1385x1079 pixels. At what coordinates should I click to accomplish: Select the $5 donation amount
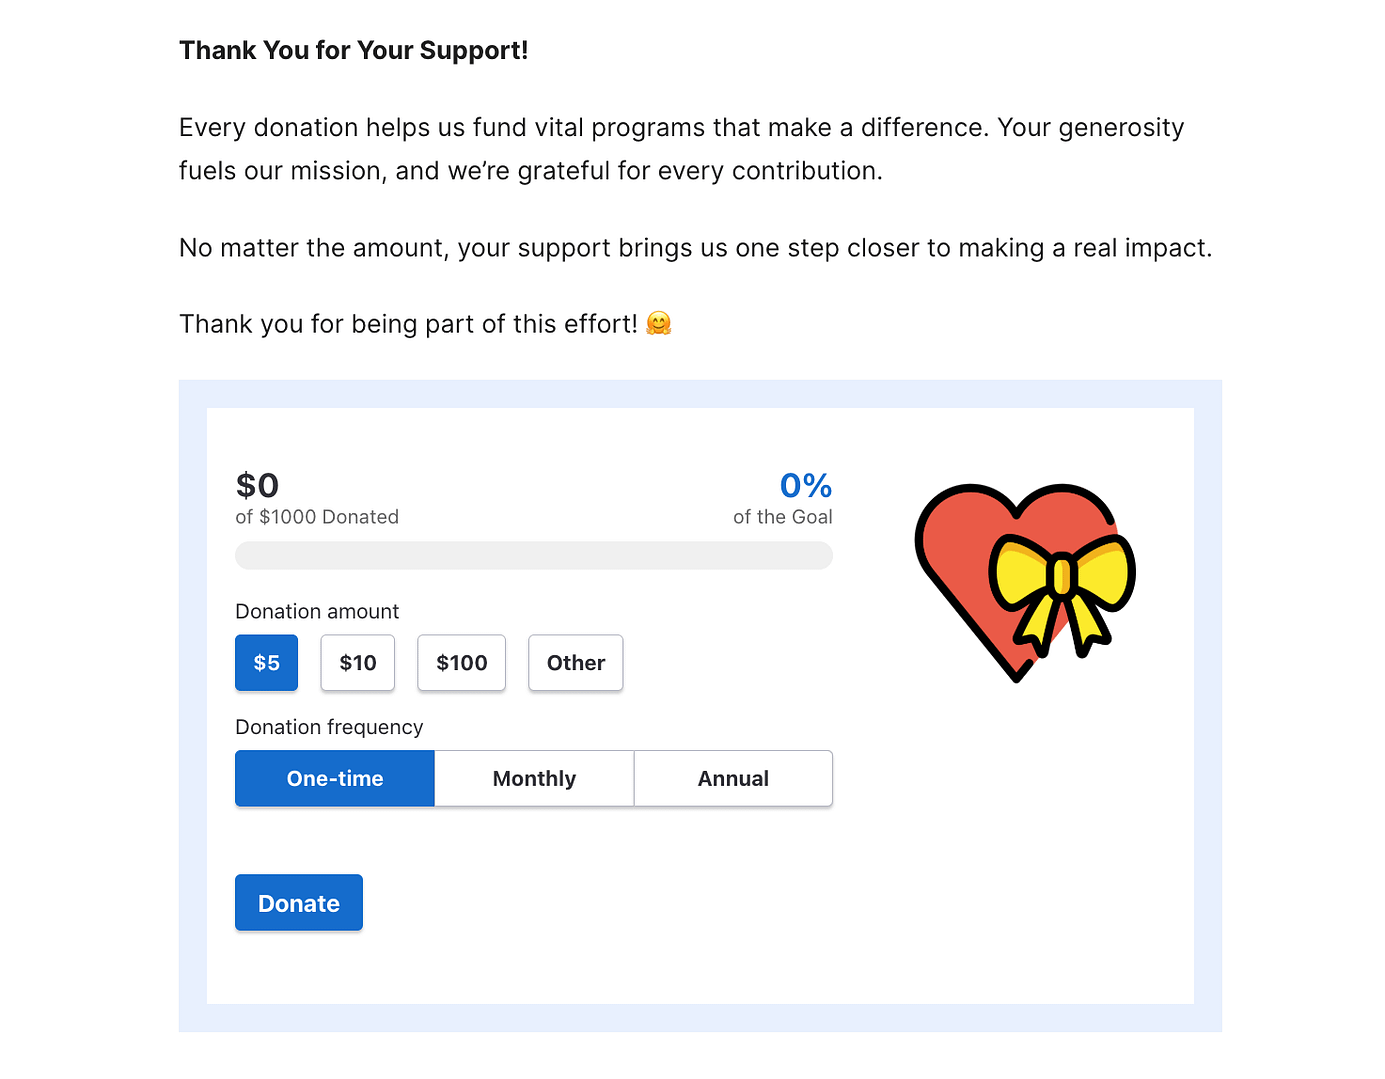pyautogui.click(x=266, y=663)
